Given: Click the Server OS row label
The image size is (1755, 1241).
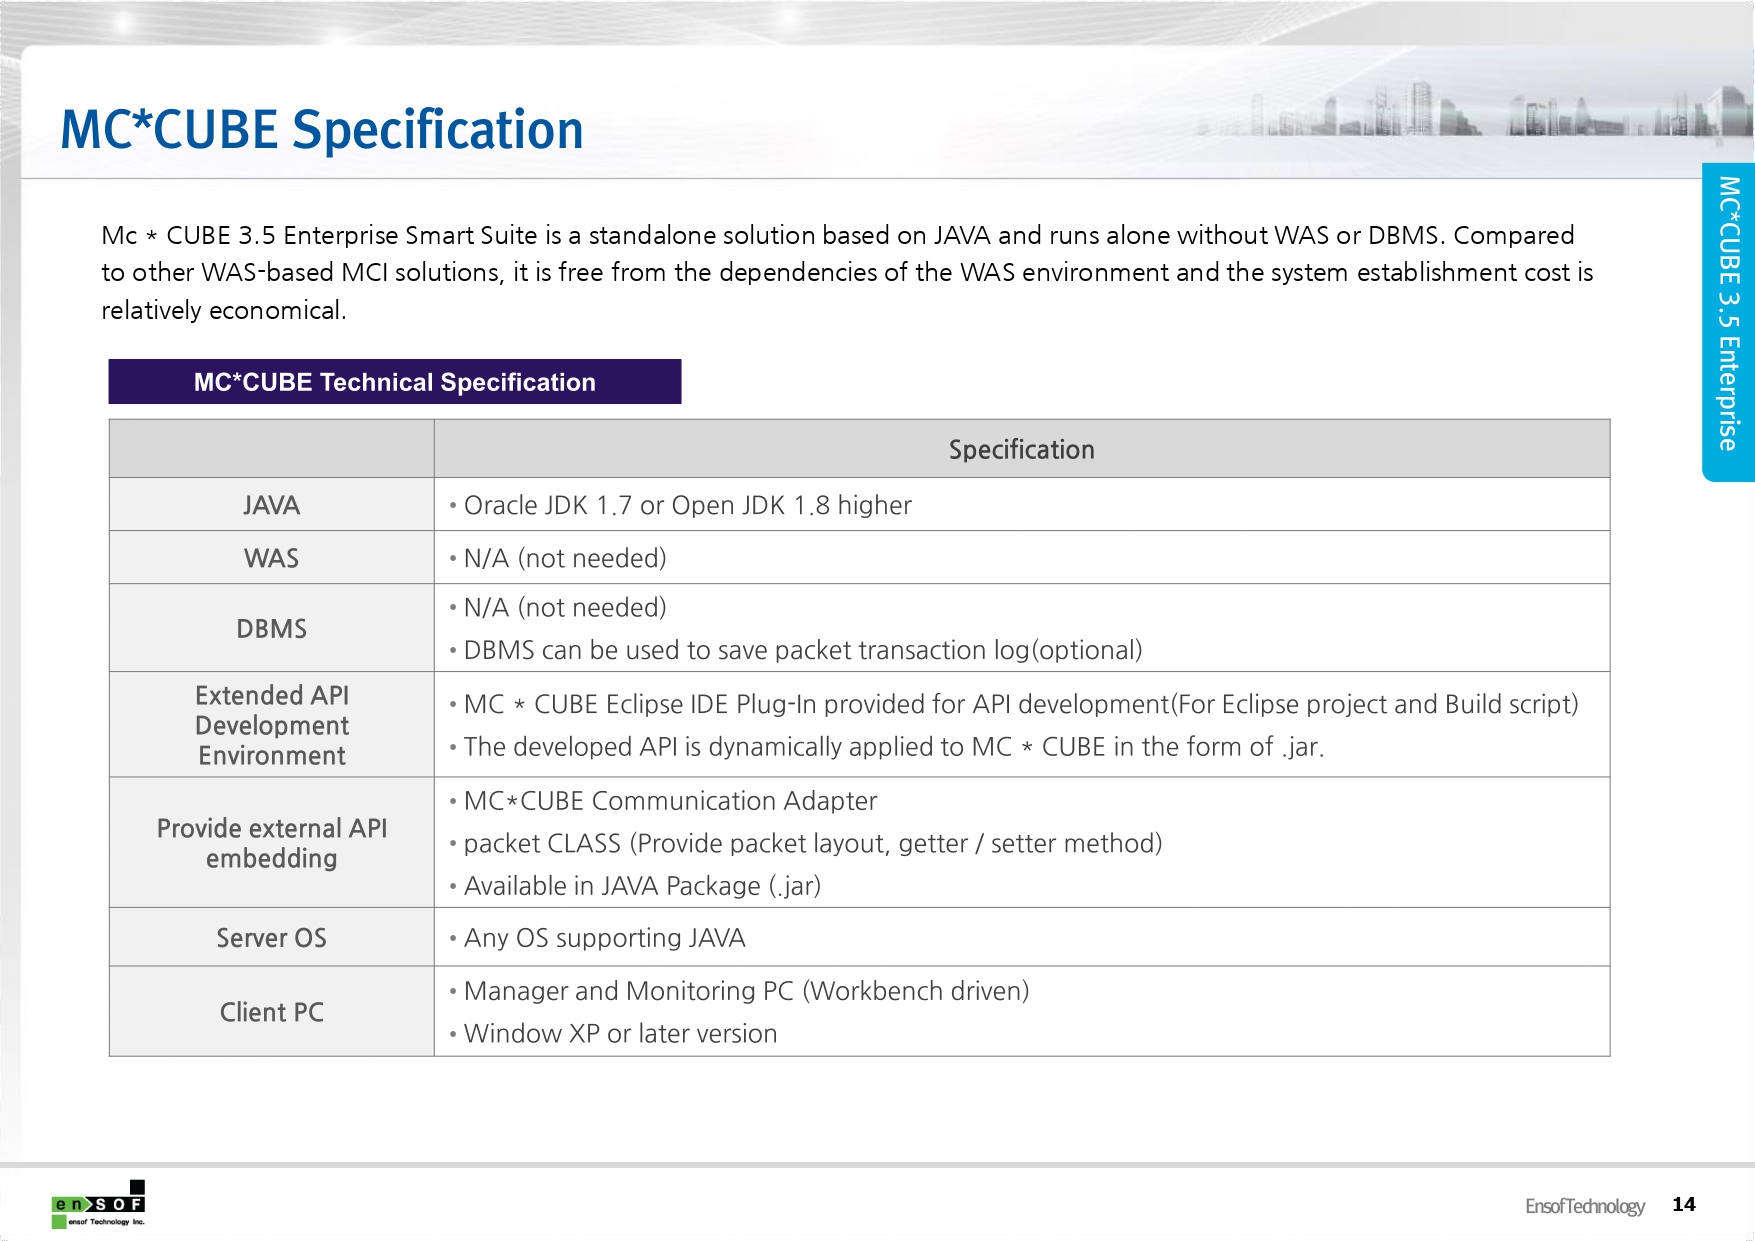Looking at the screenshot, I should pos(271,938).
